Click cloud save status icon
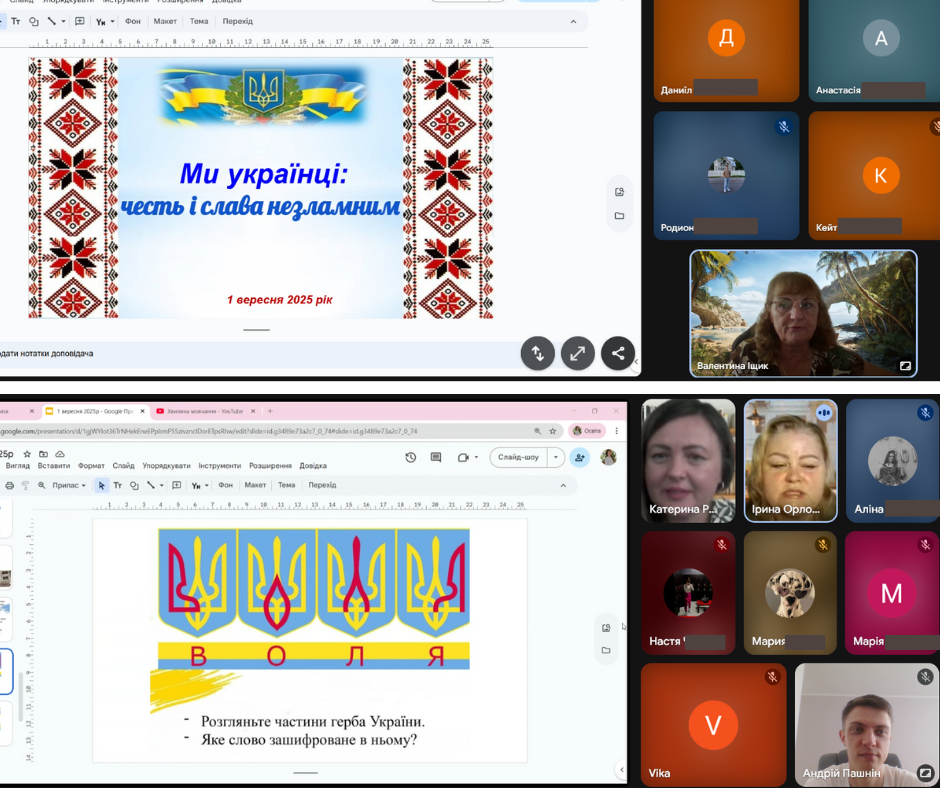Viewport: 940px width, 788px height. pos(60,454)
